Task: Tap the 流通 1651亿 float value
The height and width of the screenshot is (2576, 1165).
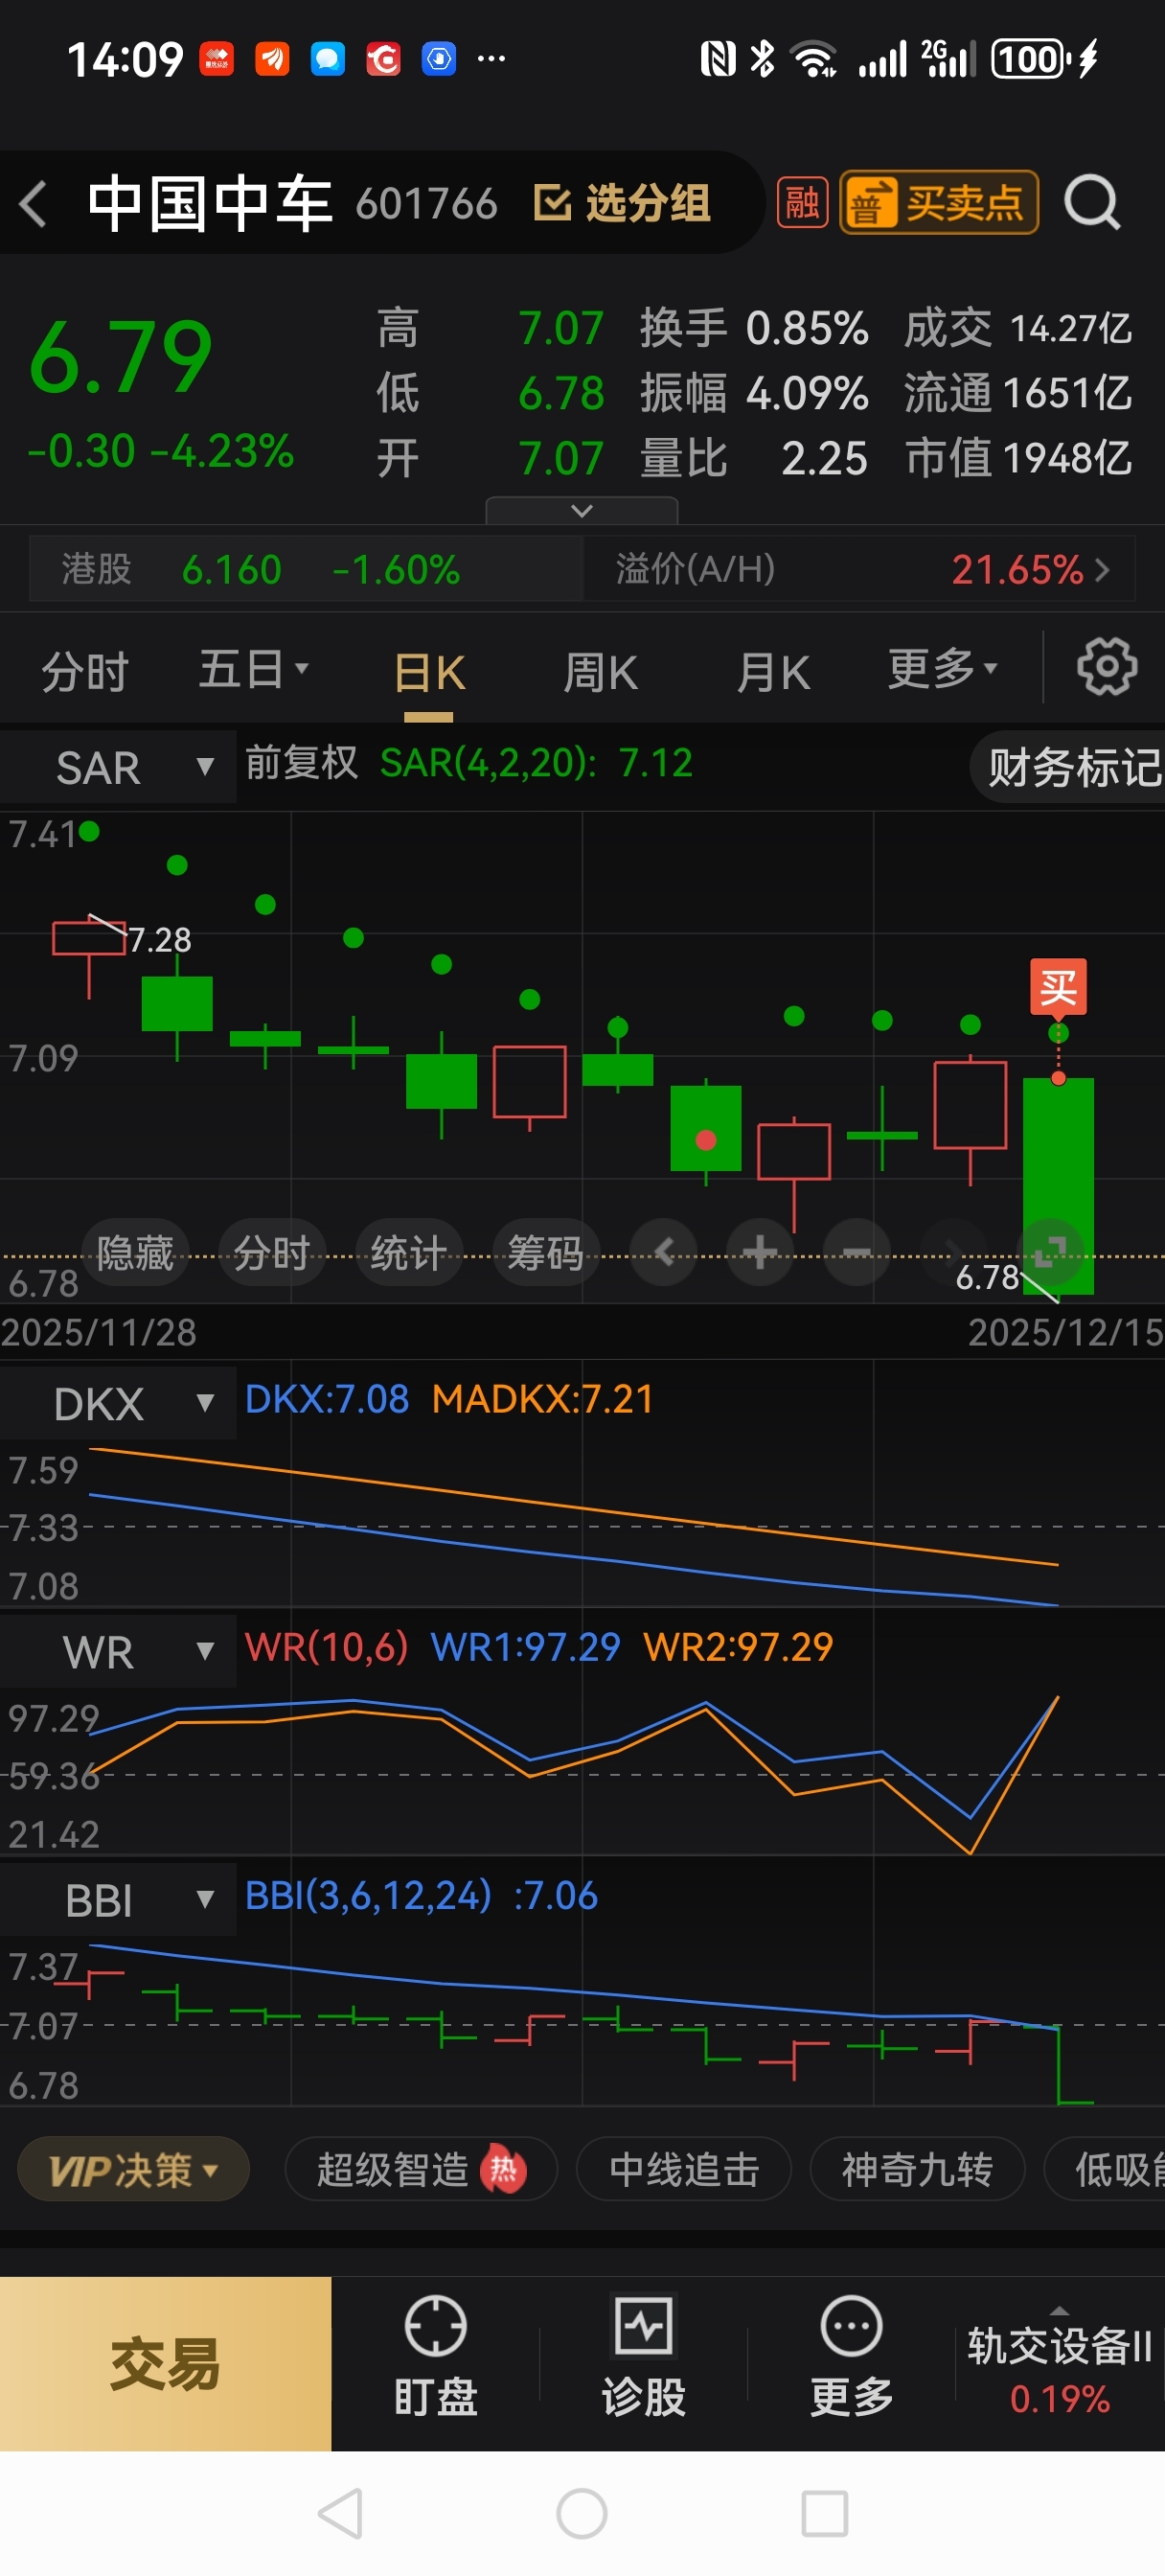Action: [1017, 393]
